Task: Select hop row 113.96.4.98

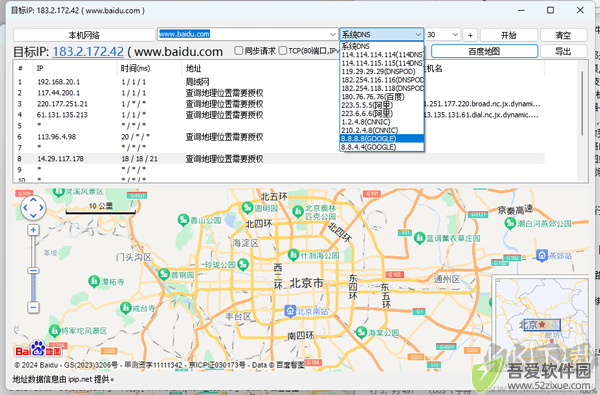Action: [279, 137]
